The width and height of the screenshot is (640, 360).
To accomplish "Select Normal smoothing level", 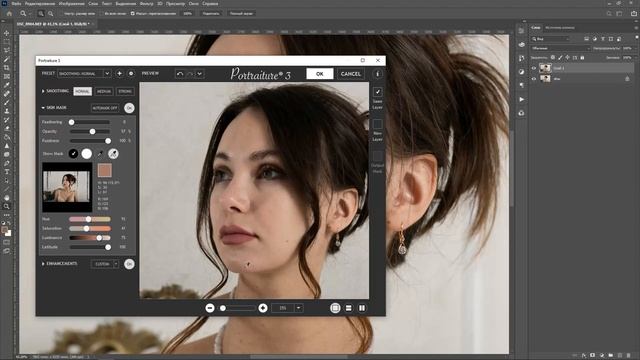I will point(82,91).
